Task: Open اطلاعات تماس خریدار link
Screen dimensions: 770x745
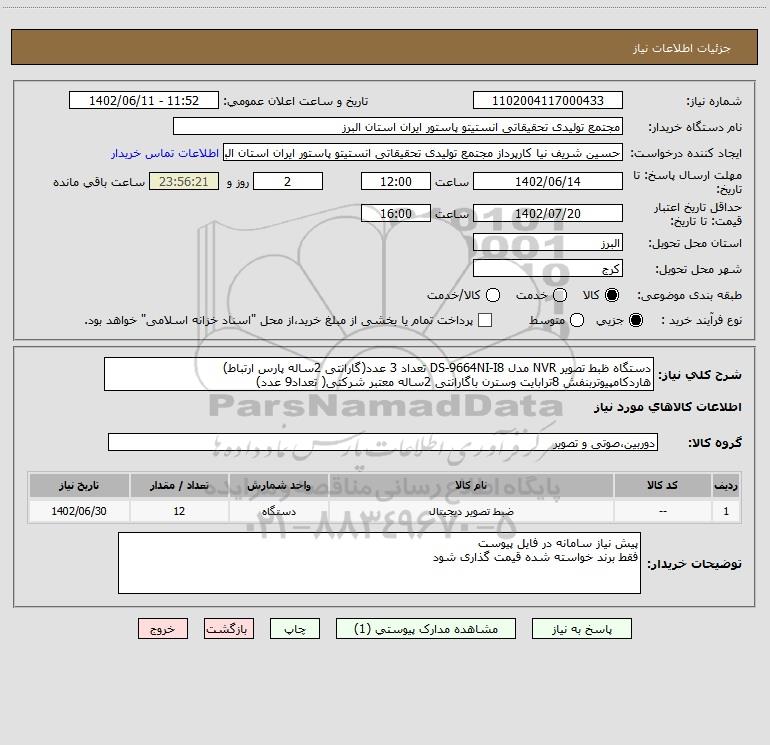Action: 165,153
